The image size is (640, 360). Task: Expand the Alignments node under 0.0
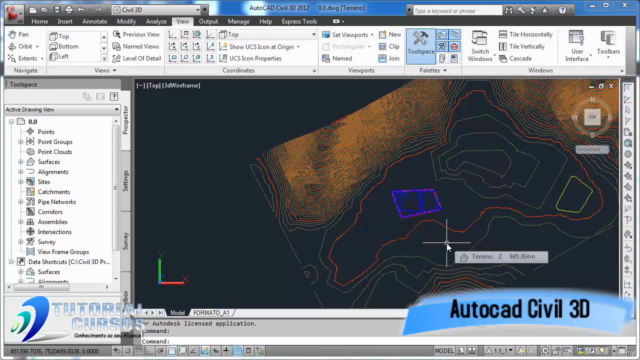tap(20, 172)
